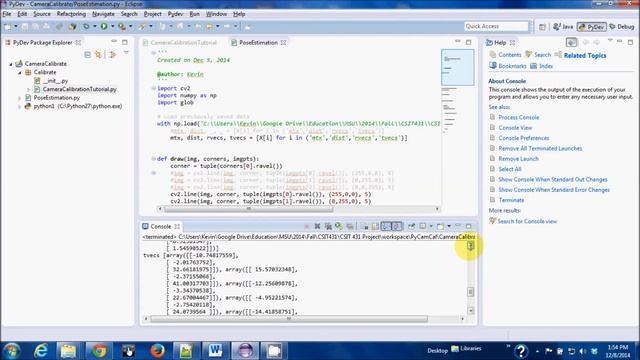Click the Run green play button
The height and width of the screenshot is (360, 640).
[104, 27]
